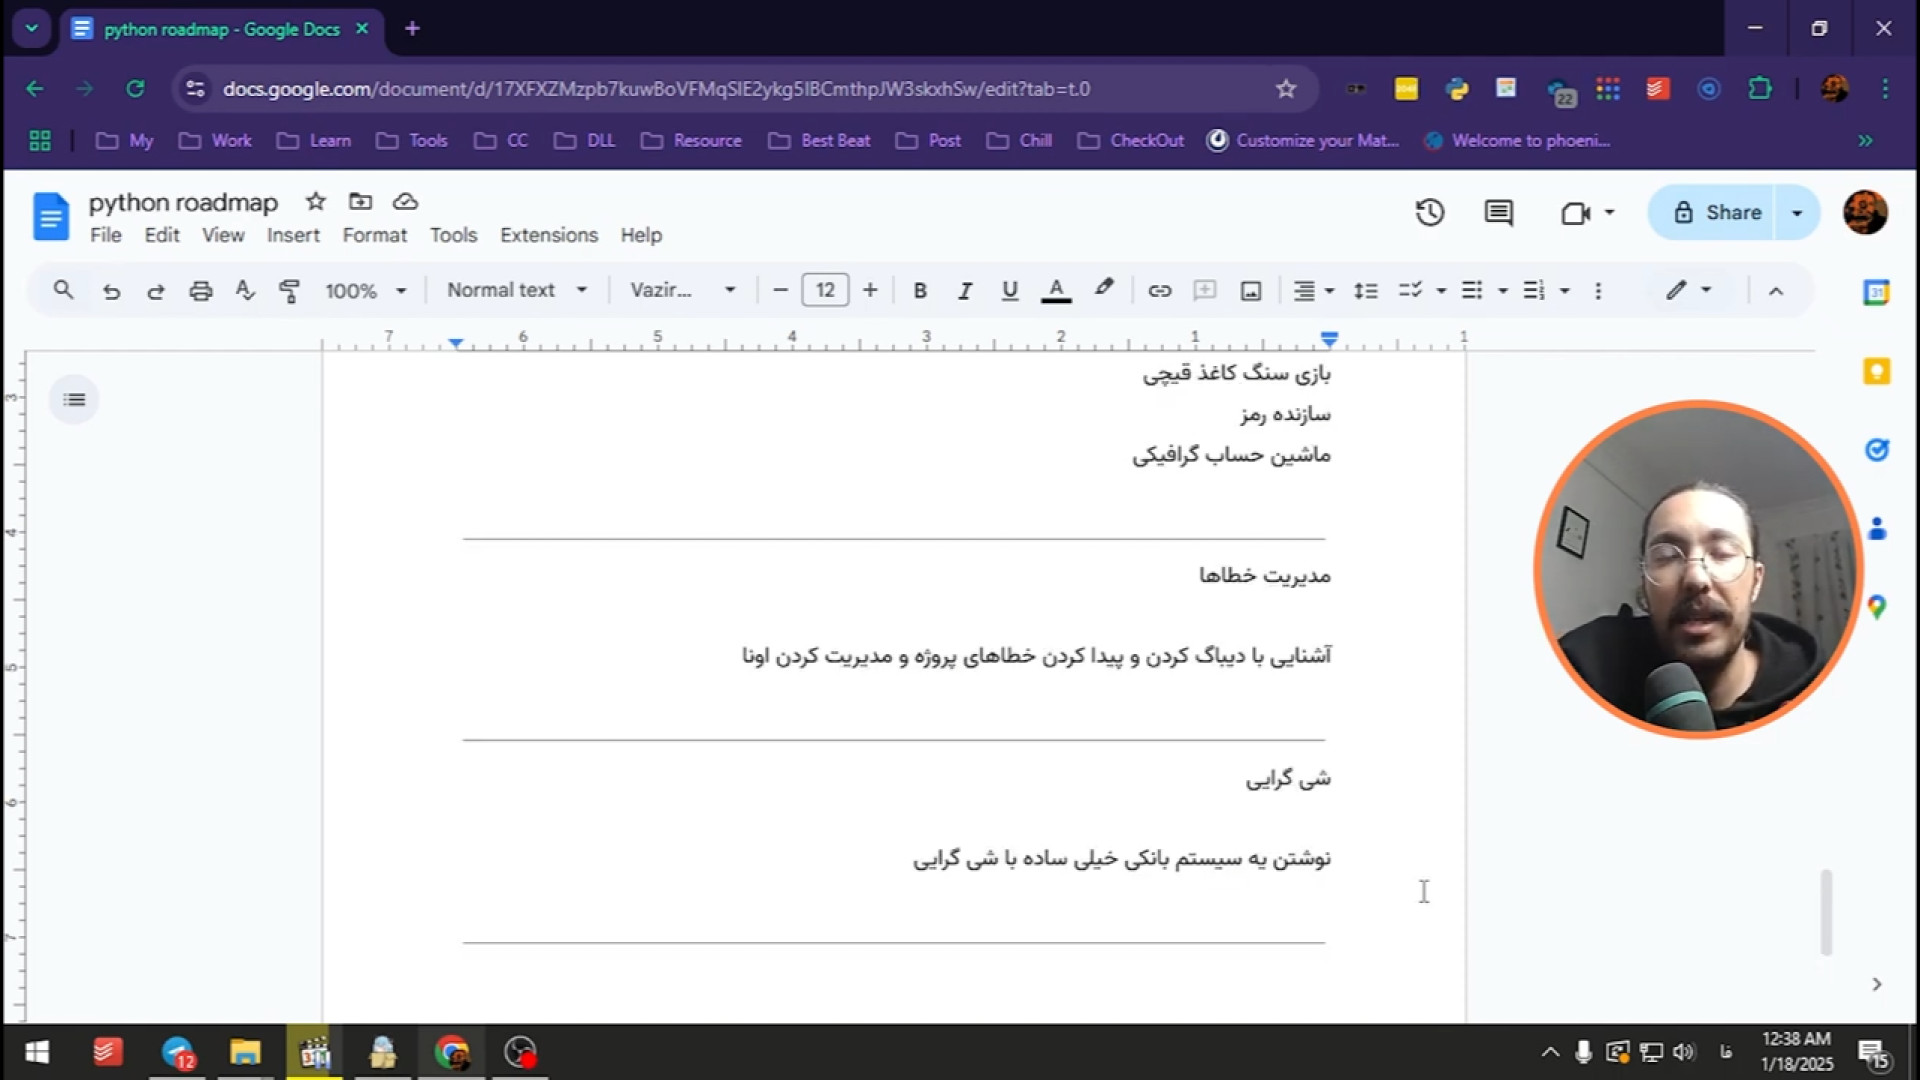Image resolution: width=1920 pixels, height=1080 pixels.
Task: Open the text color picker
Action: coord(1056,291)
